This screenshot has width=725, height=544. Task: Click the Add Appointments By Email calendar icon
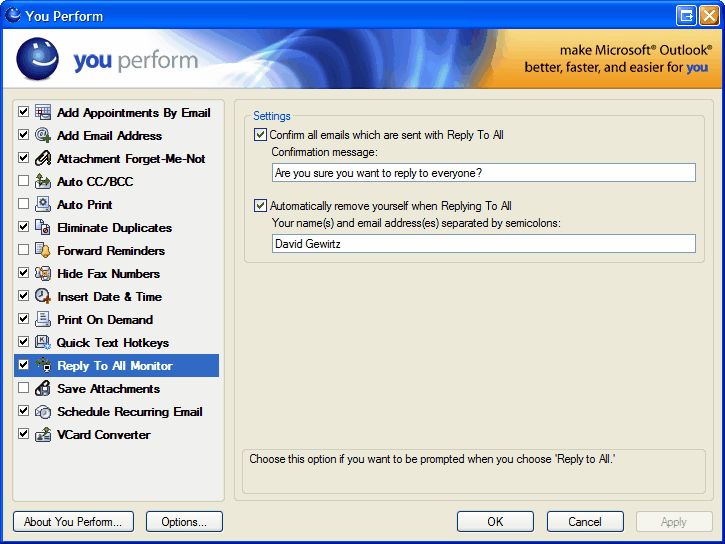pos(43,113)
